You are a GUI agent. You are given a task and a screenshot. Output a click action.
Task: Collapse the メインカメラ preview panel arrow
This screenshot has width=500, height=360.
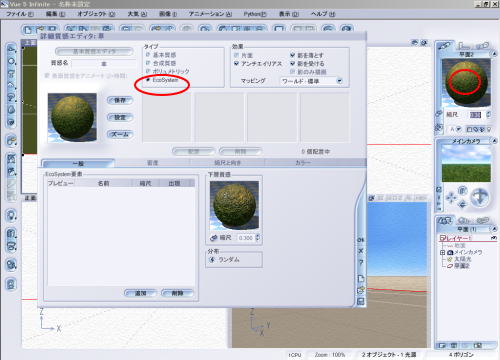coord(494,141)
